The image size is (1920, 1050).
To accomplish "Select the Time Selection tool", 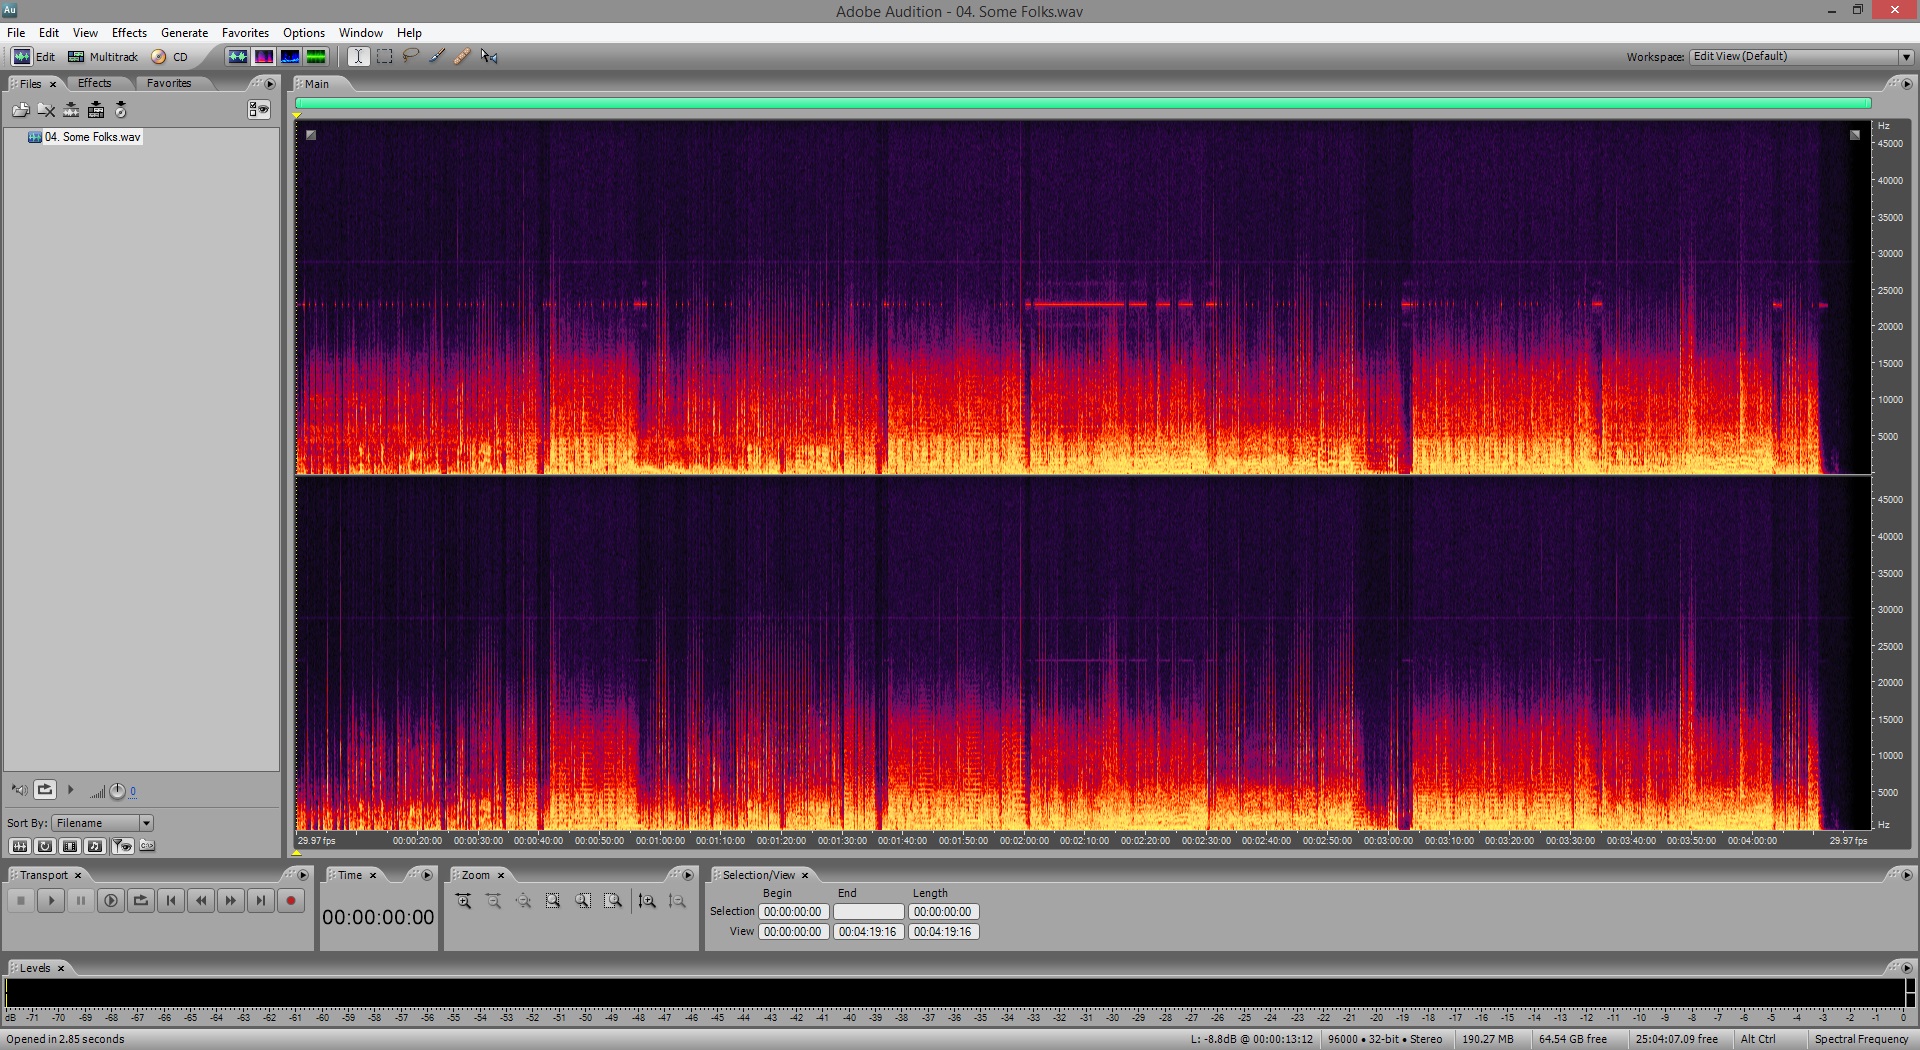I will (358, 57).
